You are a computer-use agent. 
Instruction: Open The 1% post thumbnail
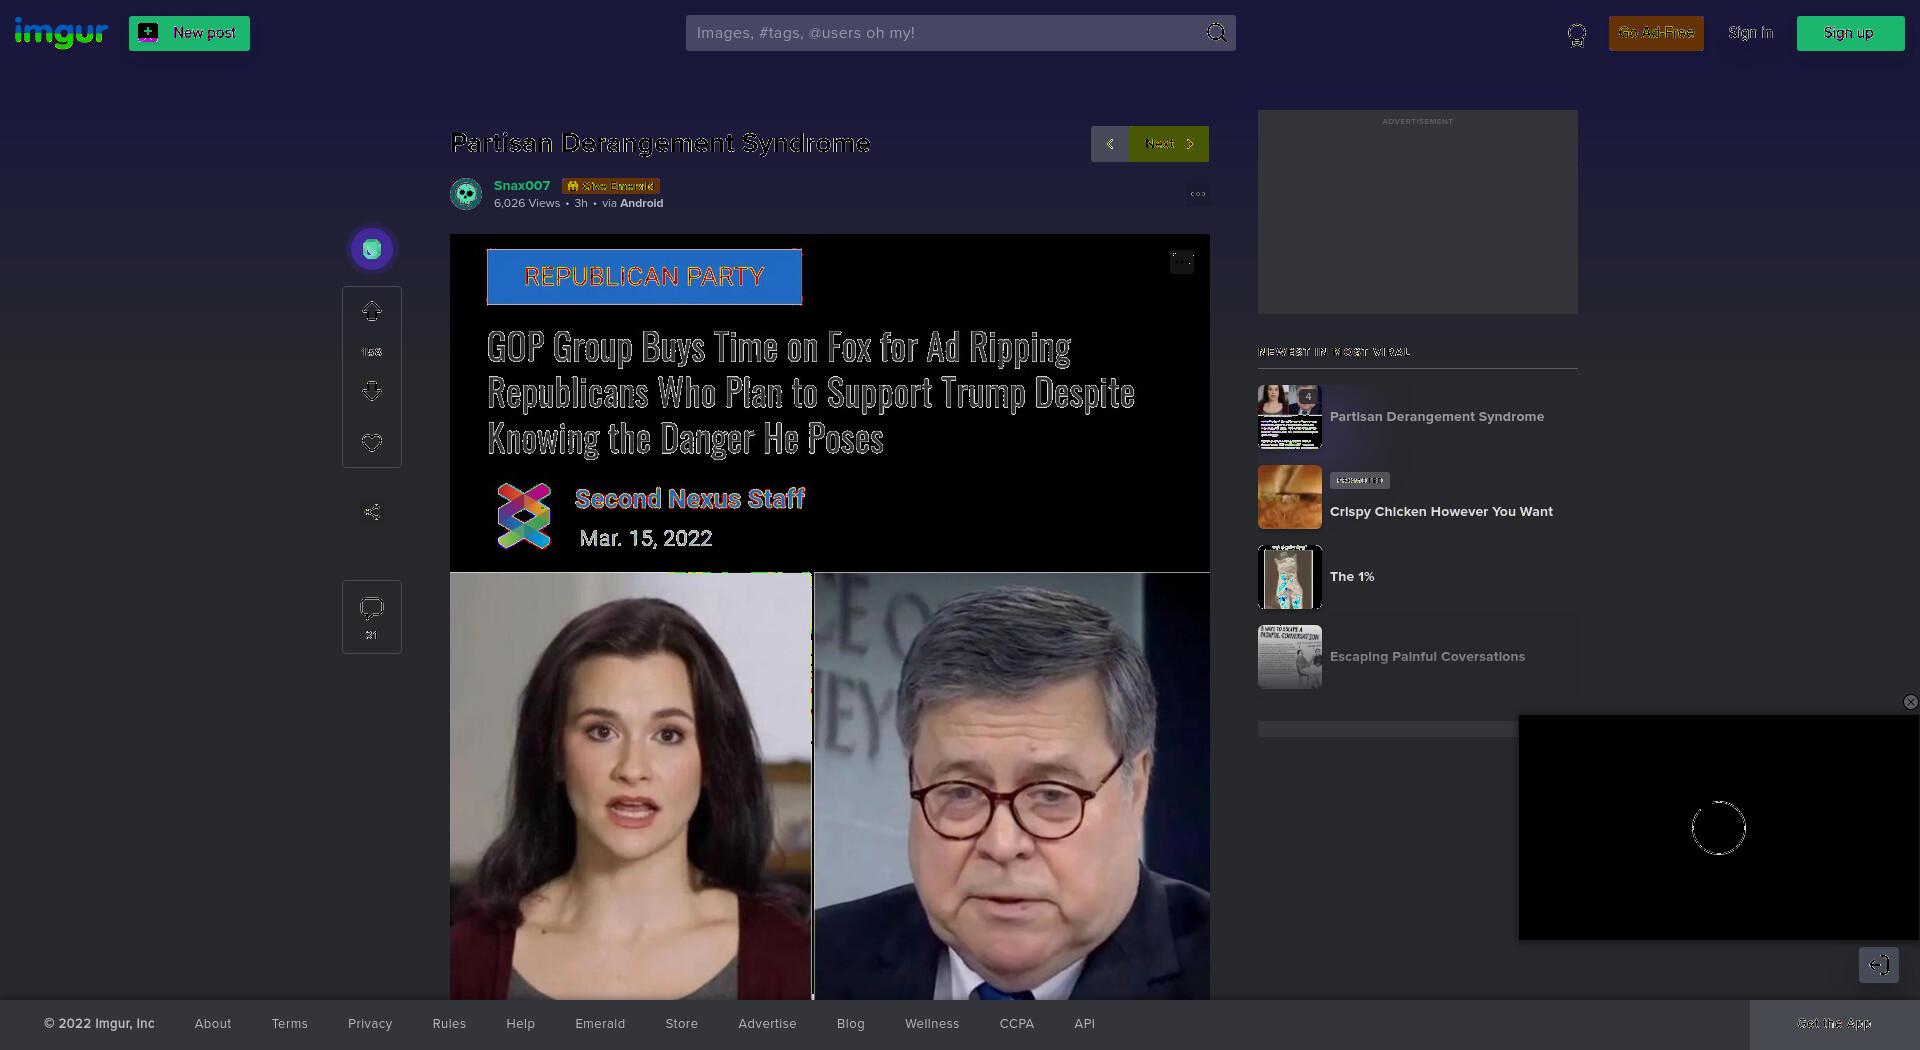(1290, 577)
